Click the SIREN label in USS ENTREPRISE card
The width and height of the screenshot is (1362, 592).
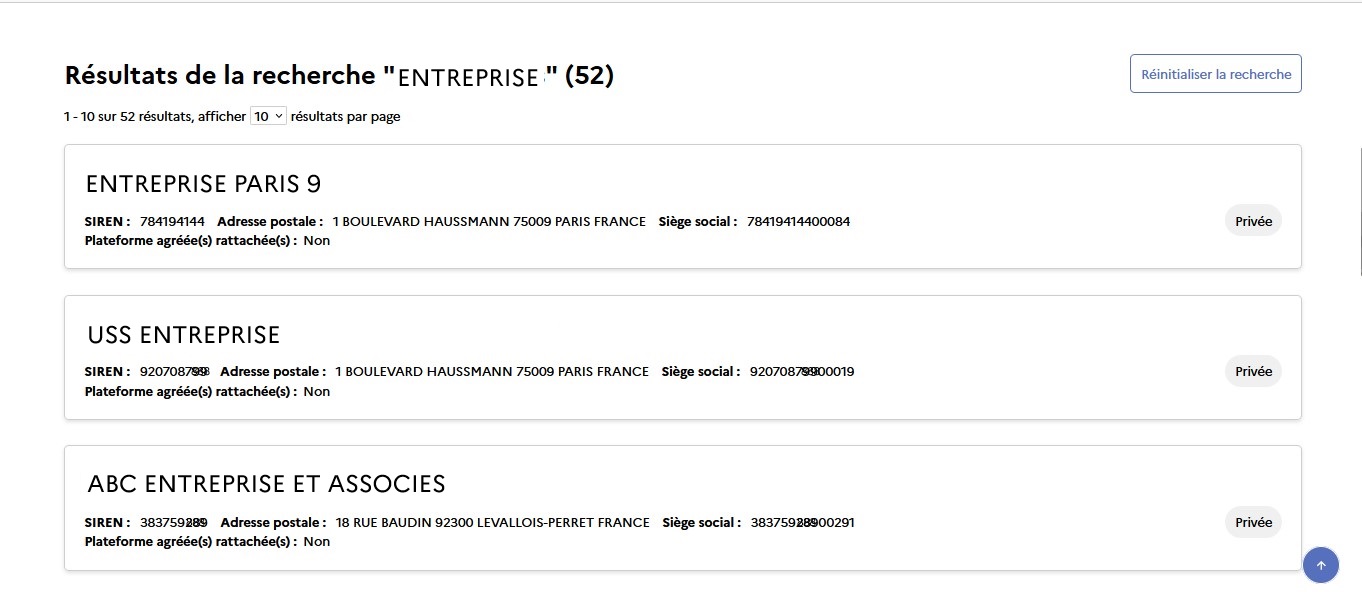(x=108, y=371)
